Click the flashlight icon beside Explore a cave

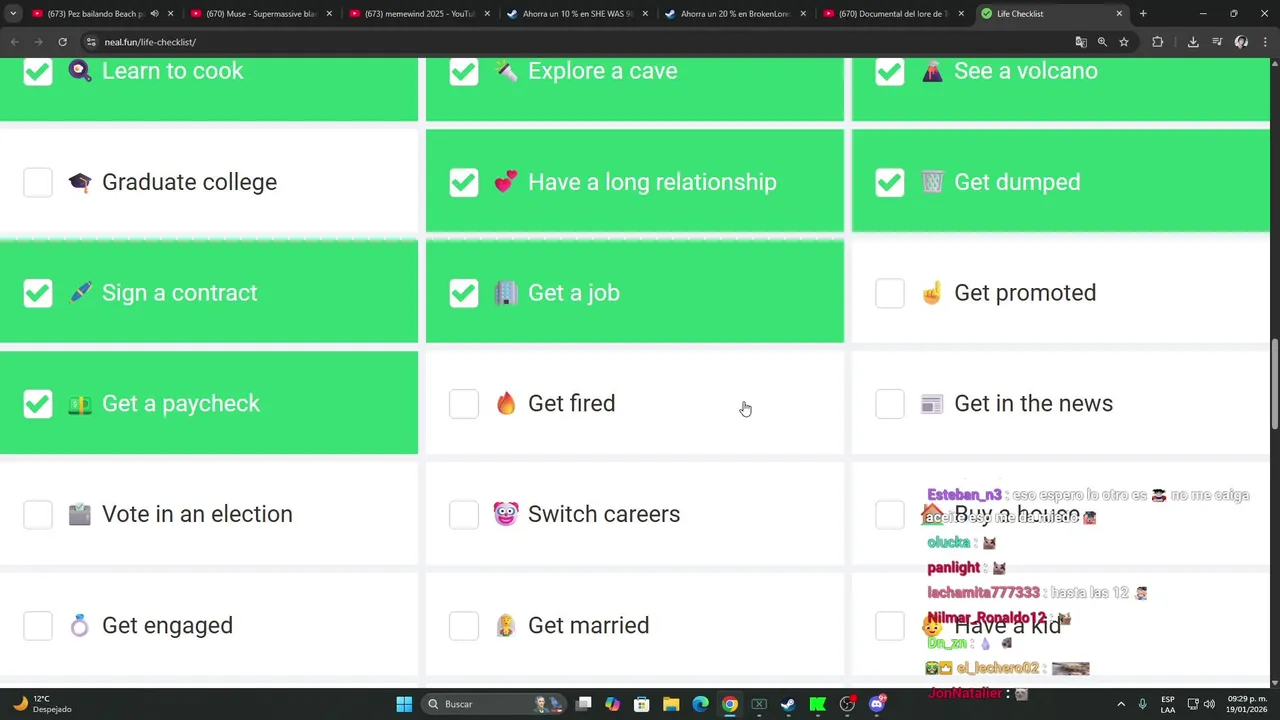tap(506, 71)
